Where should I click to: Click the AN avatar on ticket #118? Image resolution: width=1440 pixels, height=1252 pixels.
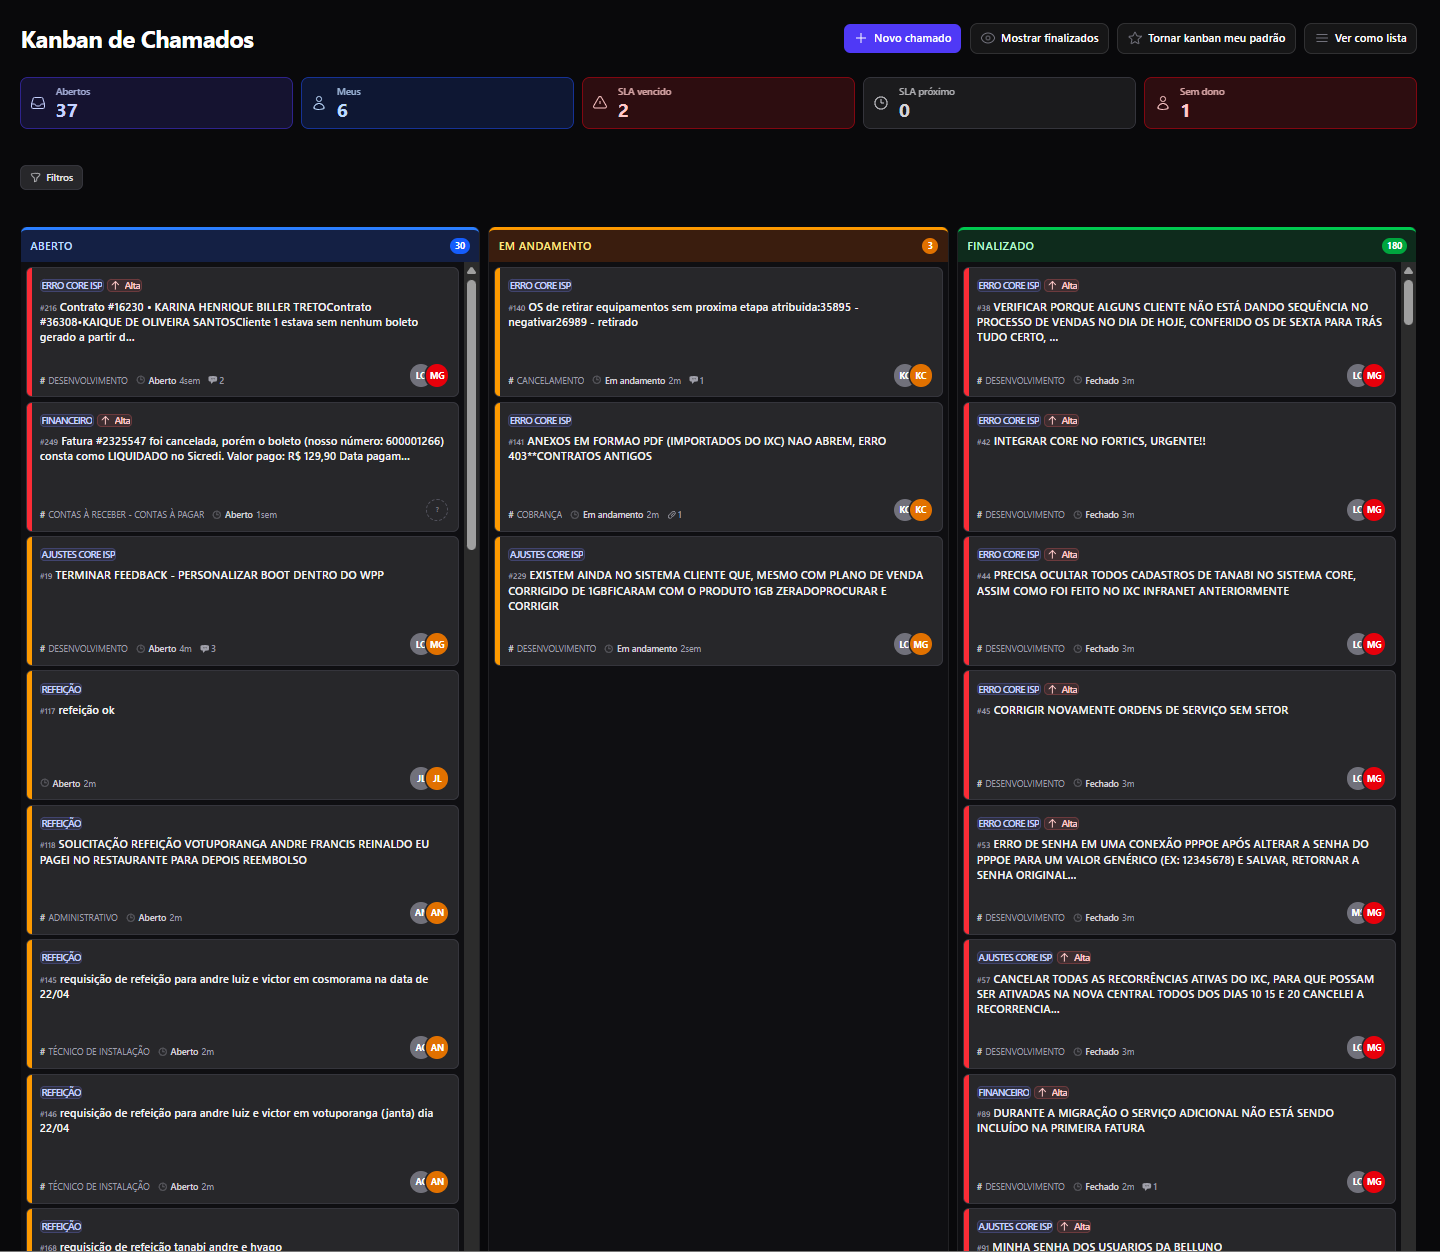437,913
